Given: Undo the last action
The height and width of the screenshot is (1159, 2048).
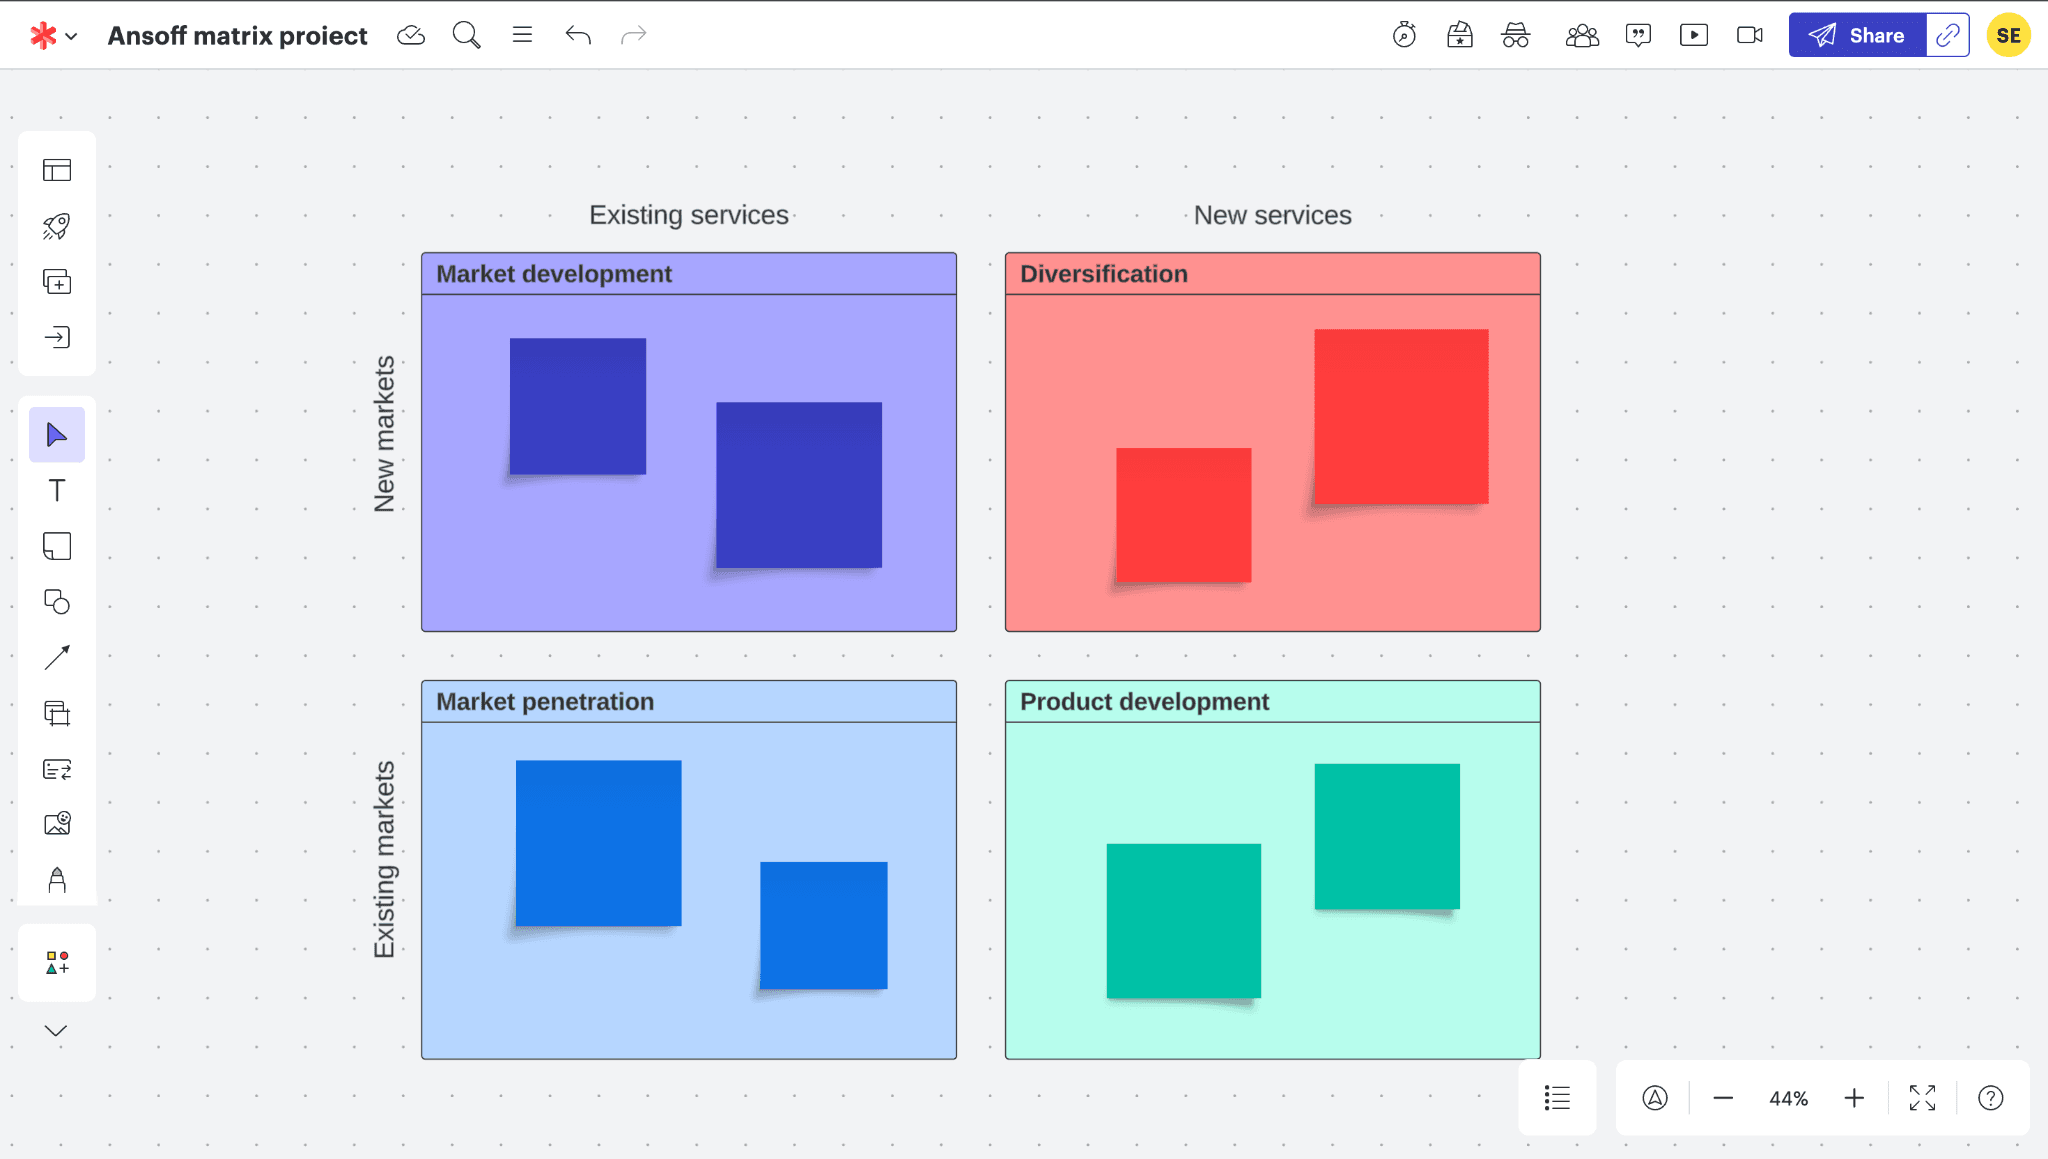Looking at the screenshot, I should [578, 36].
